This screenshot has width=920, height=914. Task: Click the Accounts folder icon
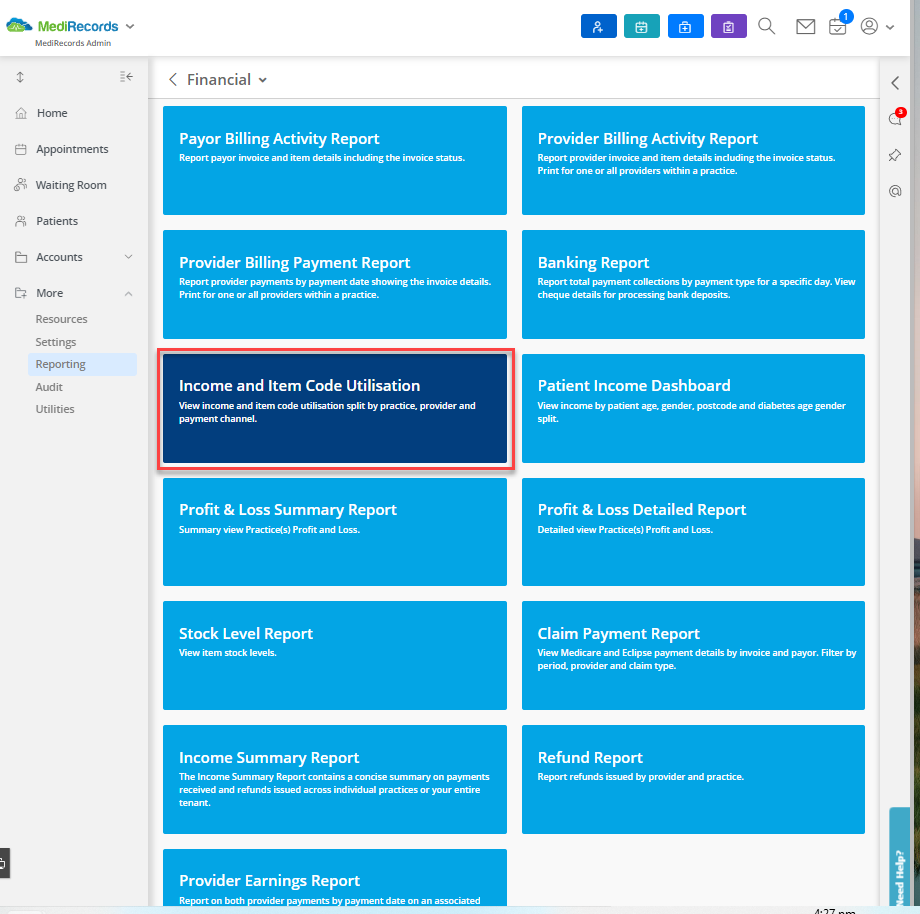(x=21, y=257)
